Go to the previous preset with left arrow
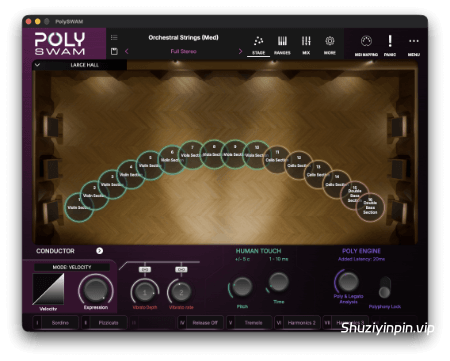The width and height of the screenshot is (450, 361). pyautogui.click(x=127, y=51)
